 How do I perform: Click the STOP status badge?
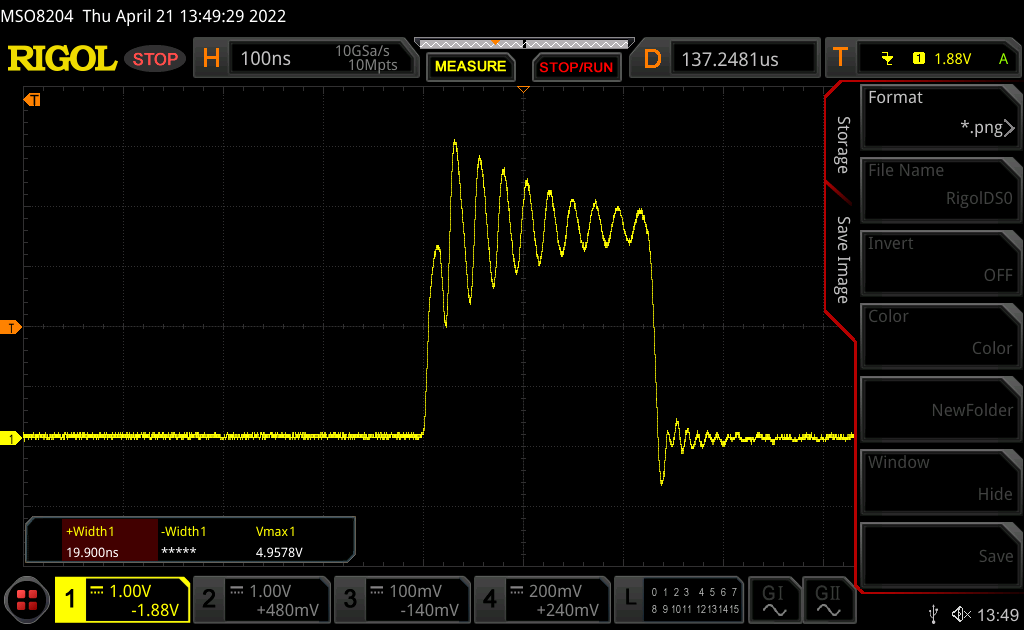point(155,59)
